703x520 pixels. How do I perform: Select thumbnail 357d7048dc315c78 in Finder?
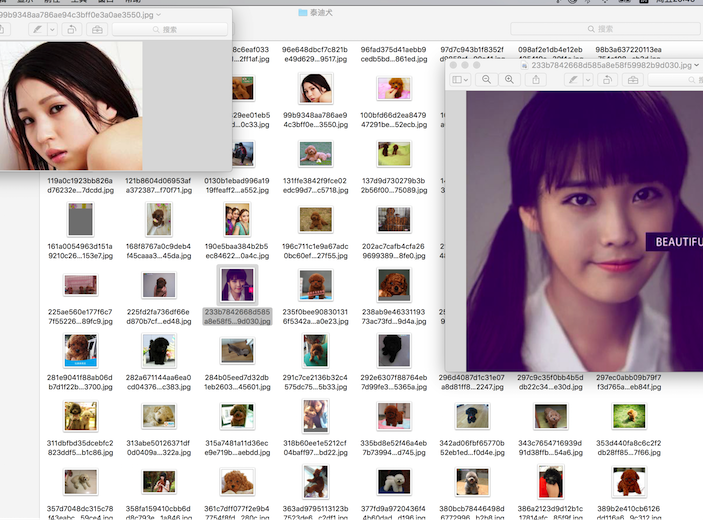[x=80, y=481]
